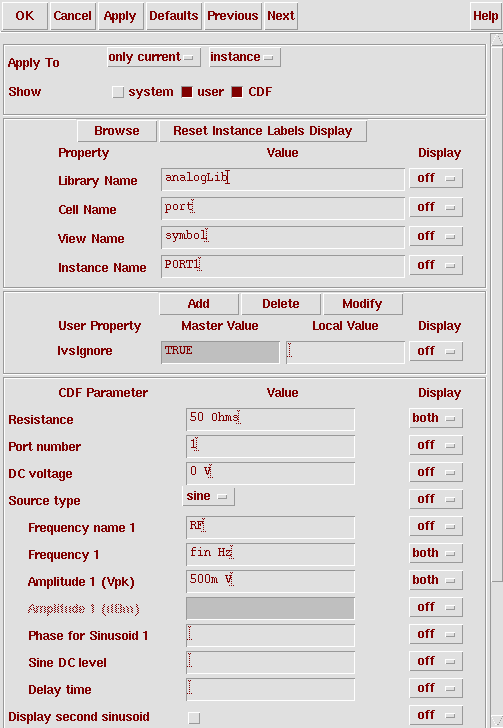This screenshot has width=503, height=728.
Task: Open lvsIgnore display dropdown
Action: [436, 351]
